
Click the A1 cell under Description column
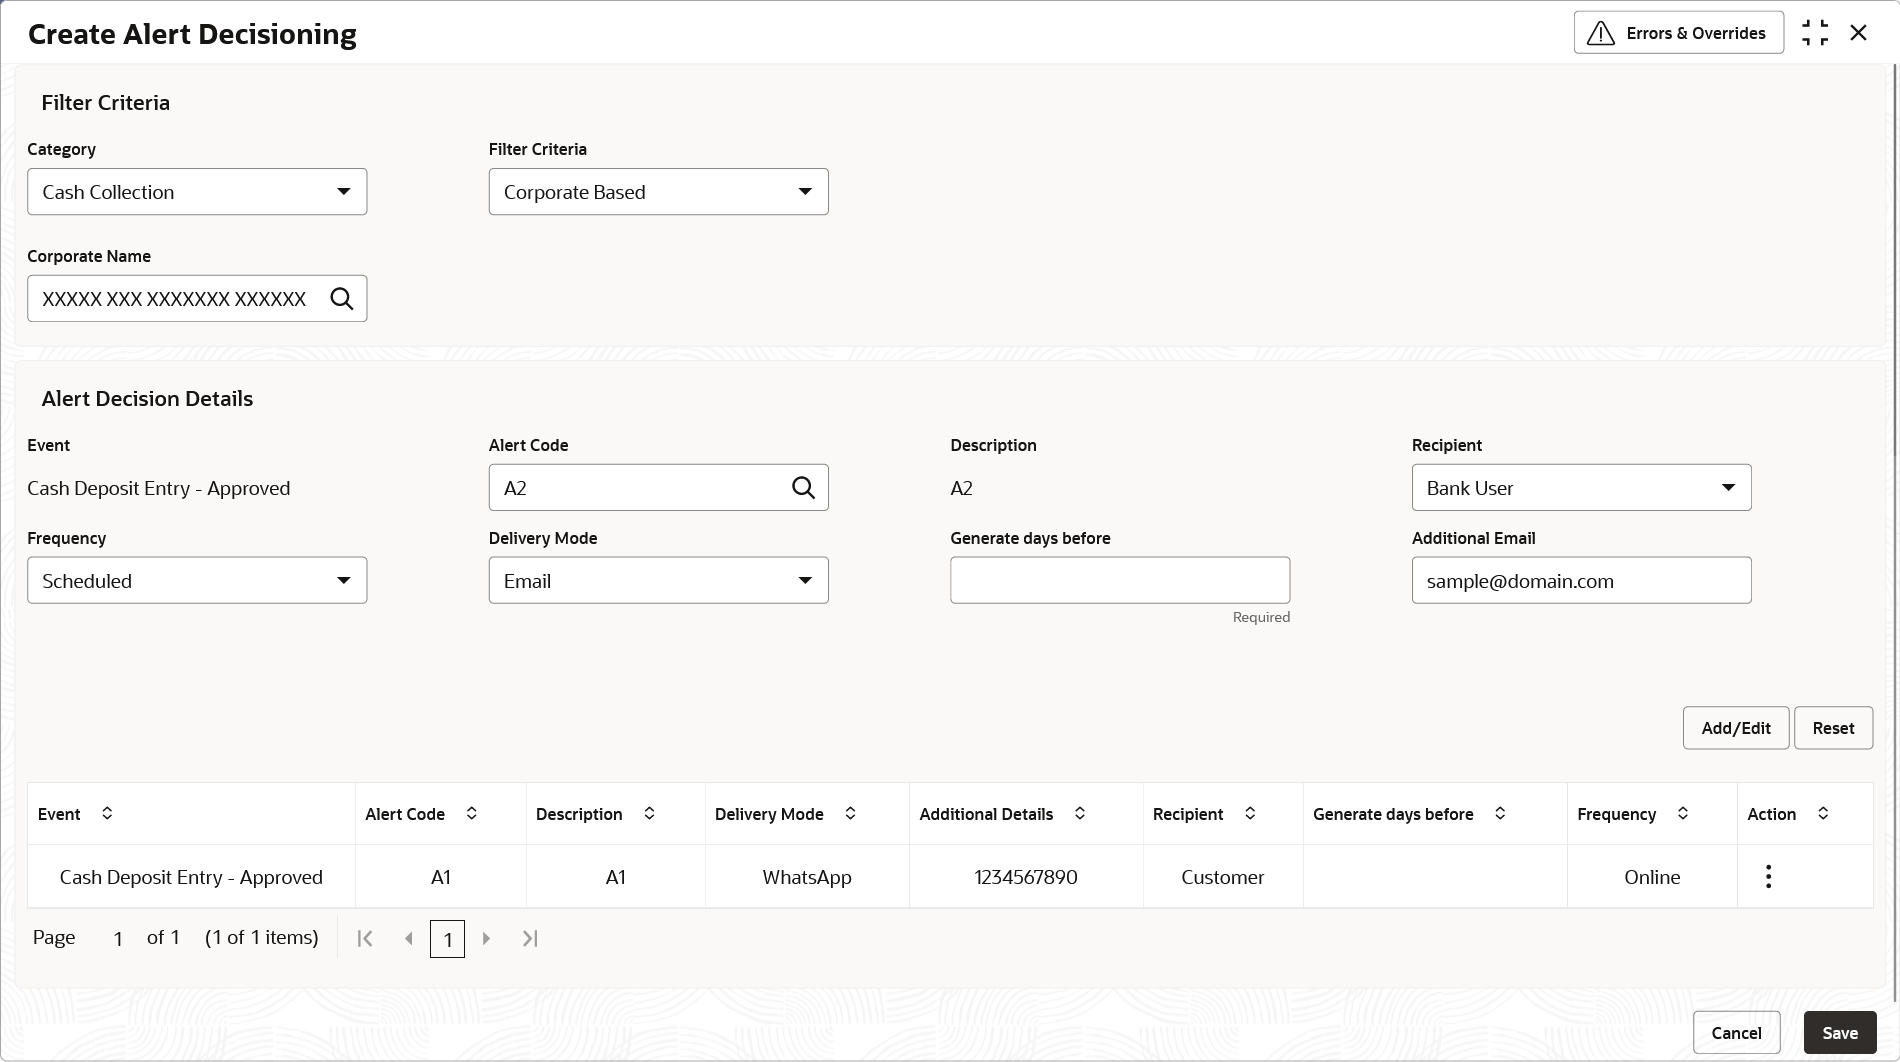tap(616, 877)
